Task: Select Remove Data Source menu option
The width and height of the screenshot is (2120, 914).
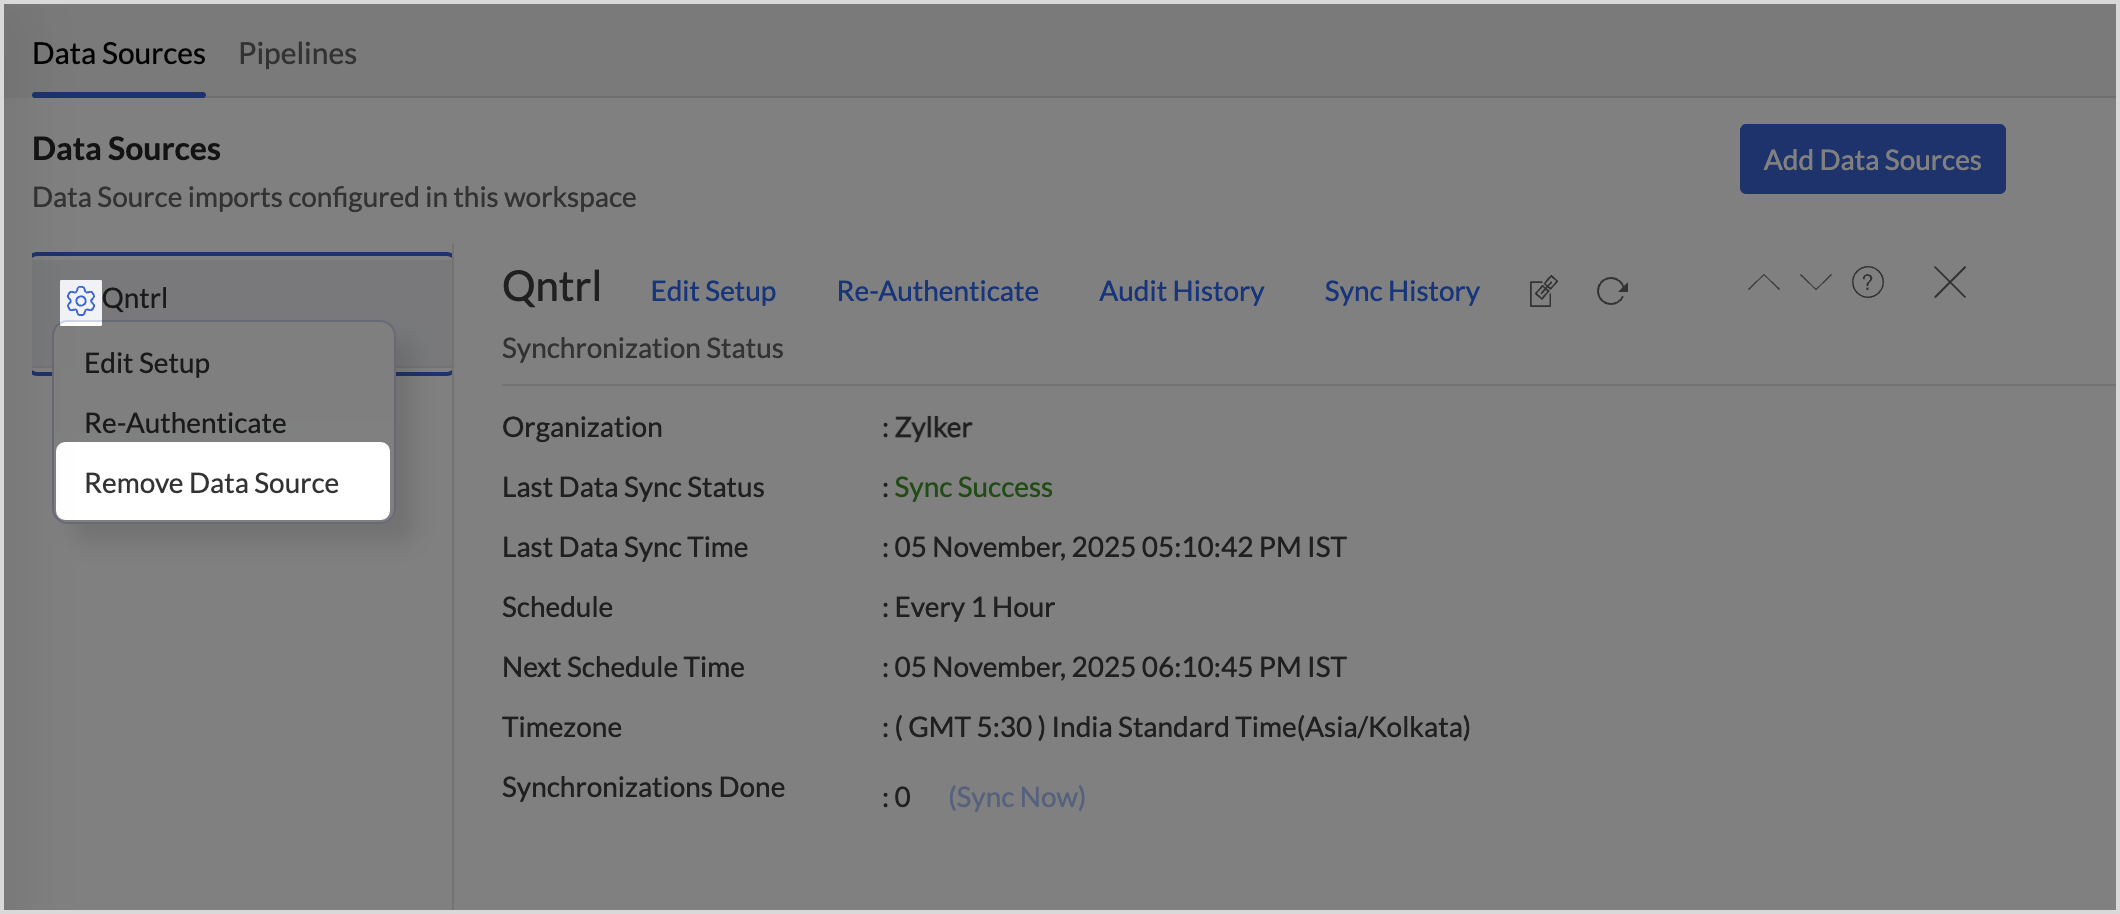Action: click(x=212, y=483)
